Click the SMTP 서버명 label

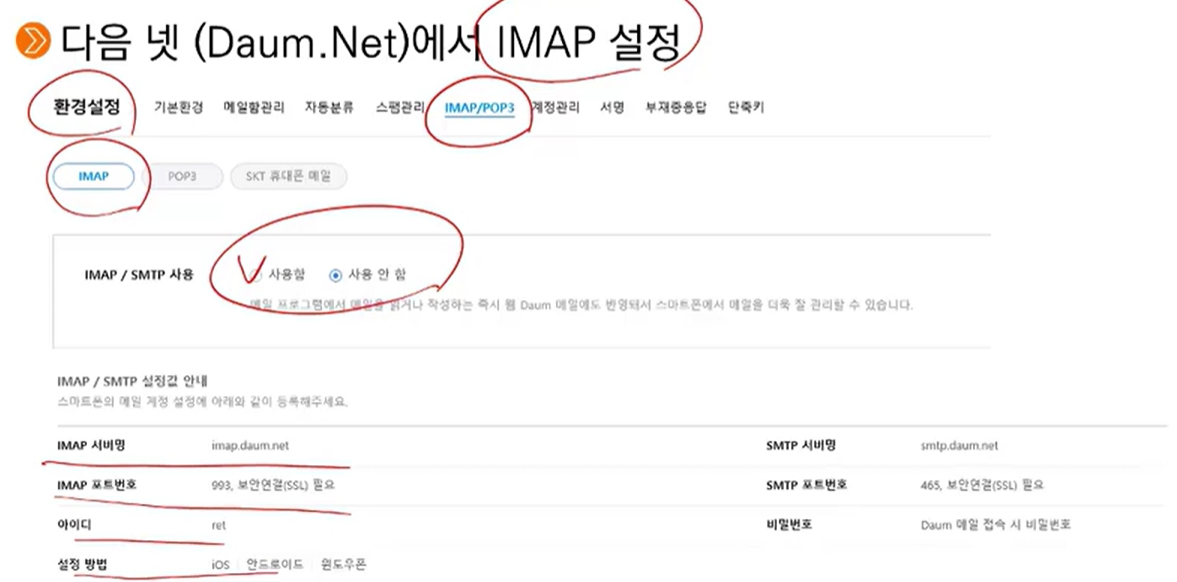pyautogui.click(x=801, y=445)
